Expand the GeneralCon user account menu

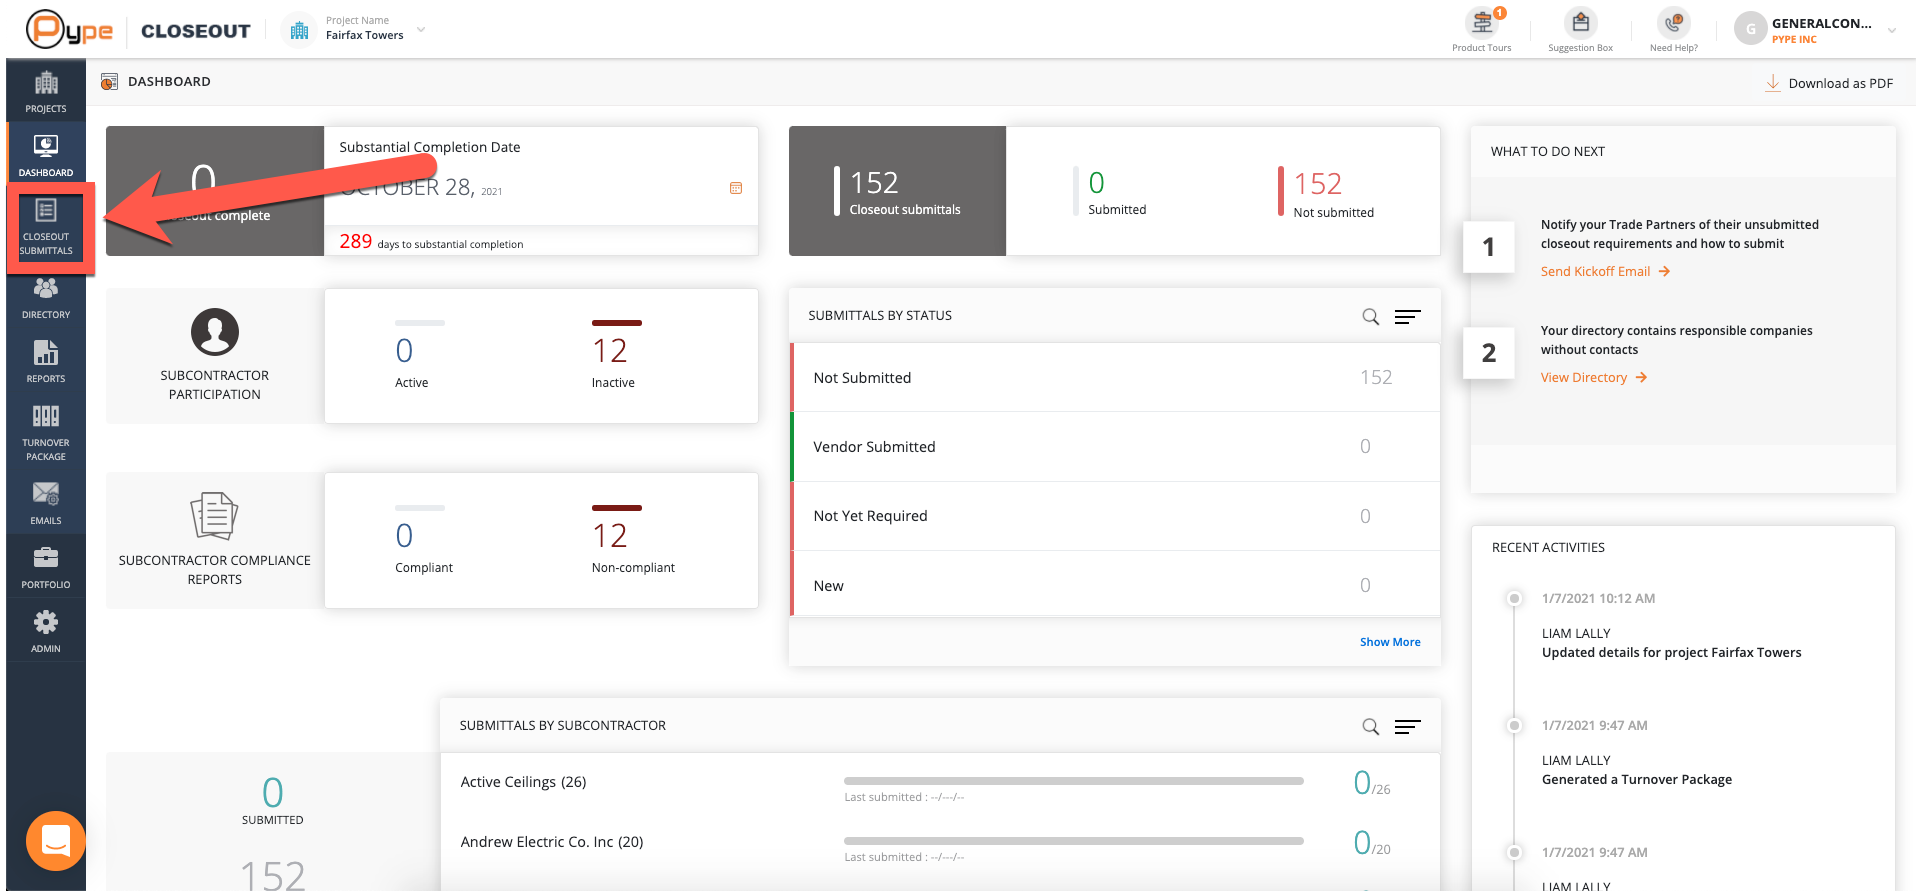[1892, 30]
